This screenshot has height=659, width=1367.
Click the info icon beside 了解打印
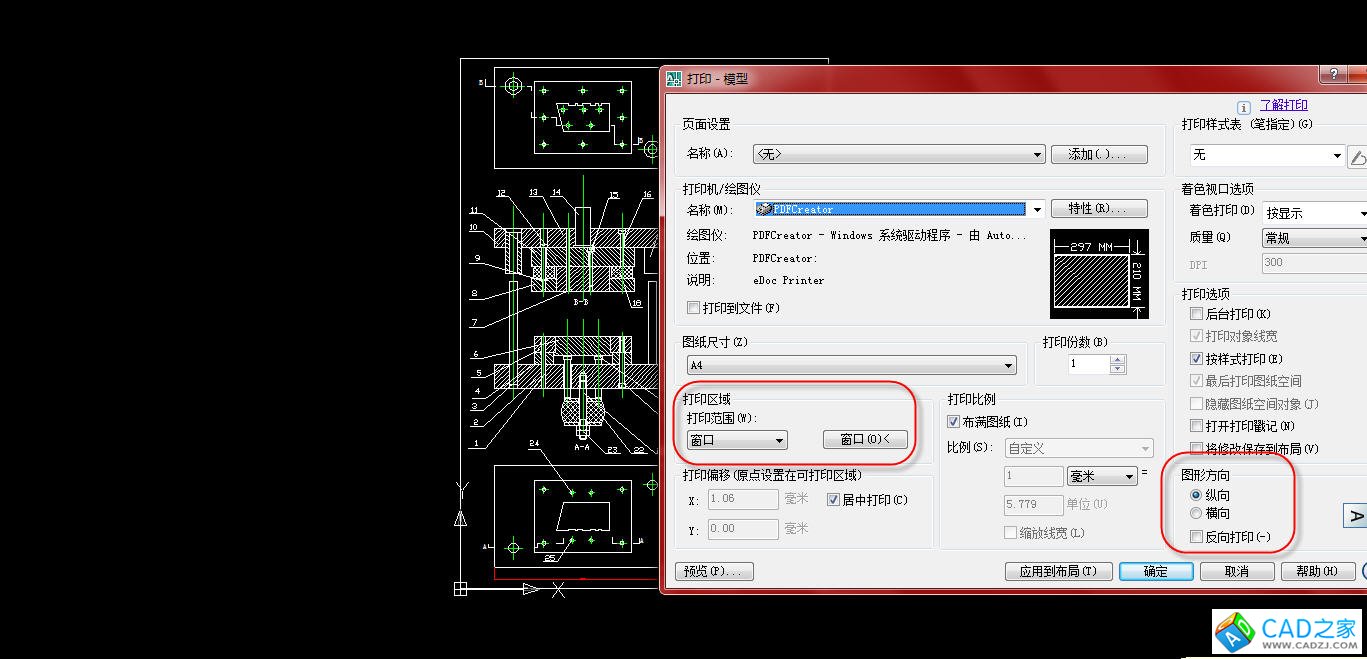tap(1243, 107)
